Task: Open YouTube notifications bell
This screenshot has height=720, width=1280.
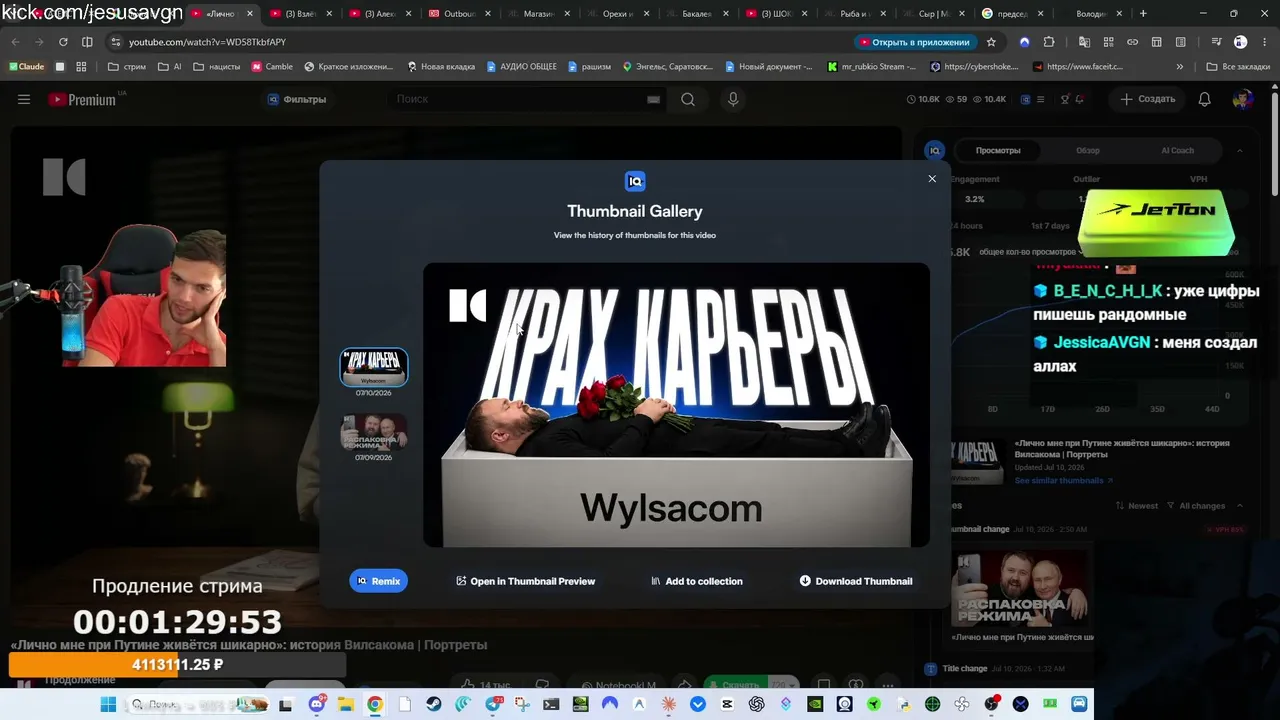Action: click(x=1205, y=99)
